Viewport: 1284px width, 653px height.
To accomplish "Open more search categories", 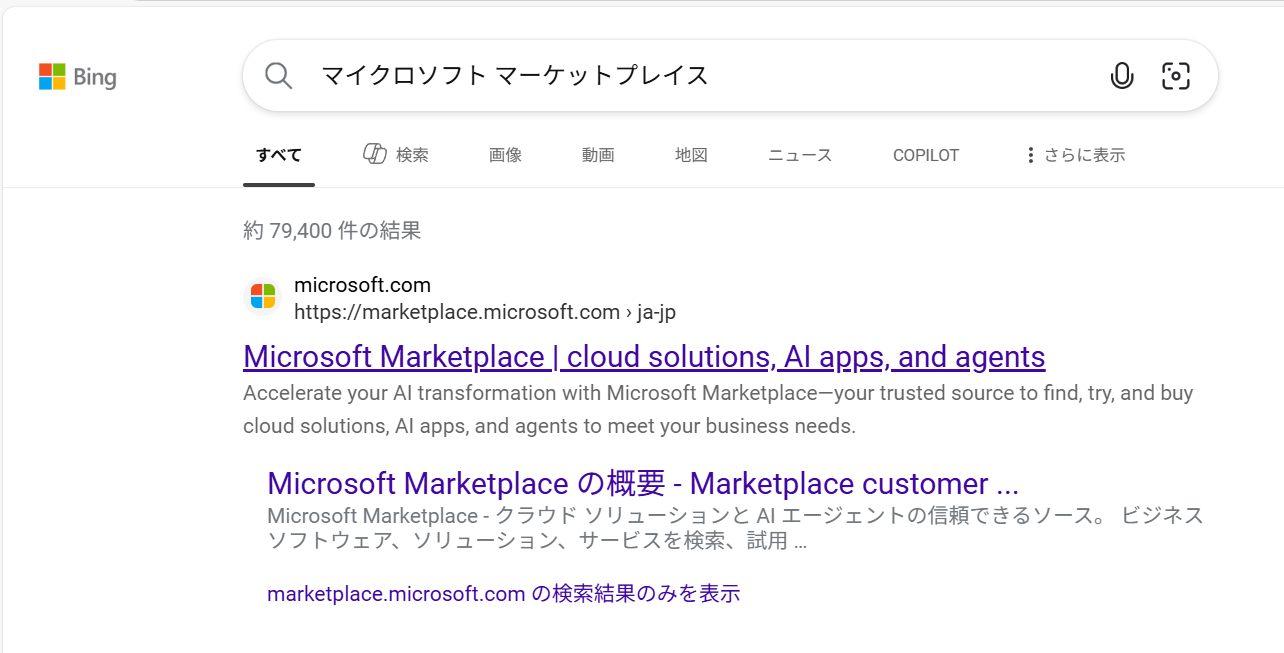I will pos(1075,154).
